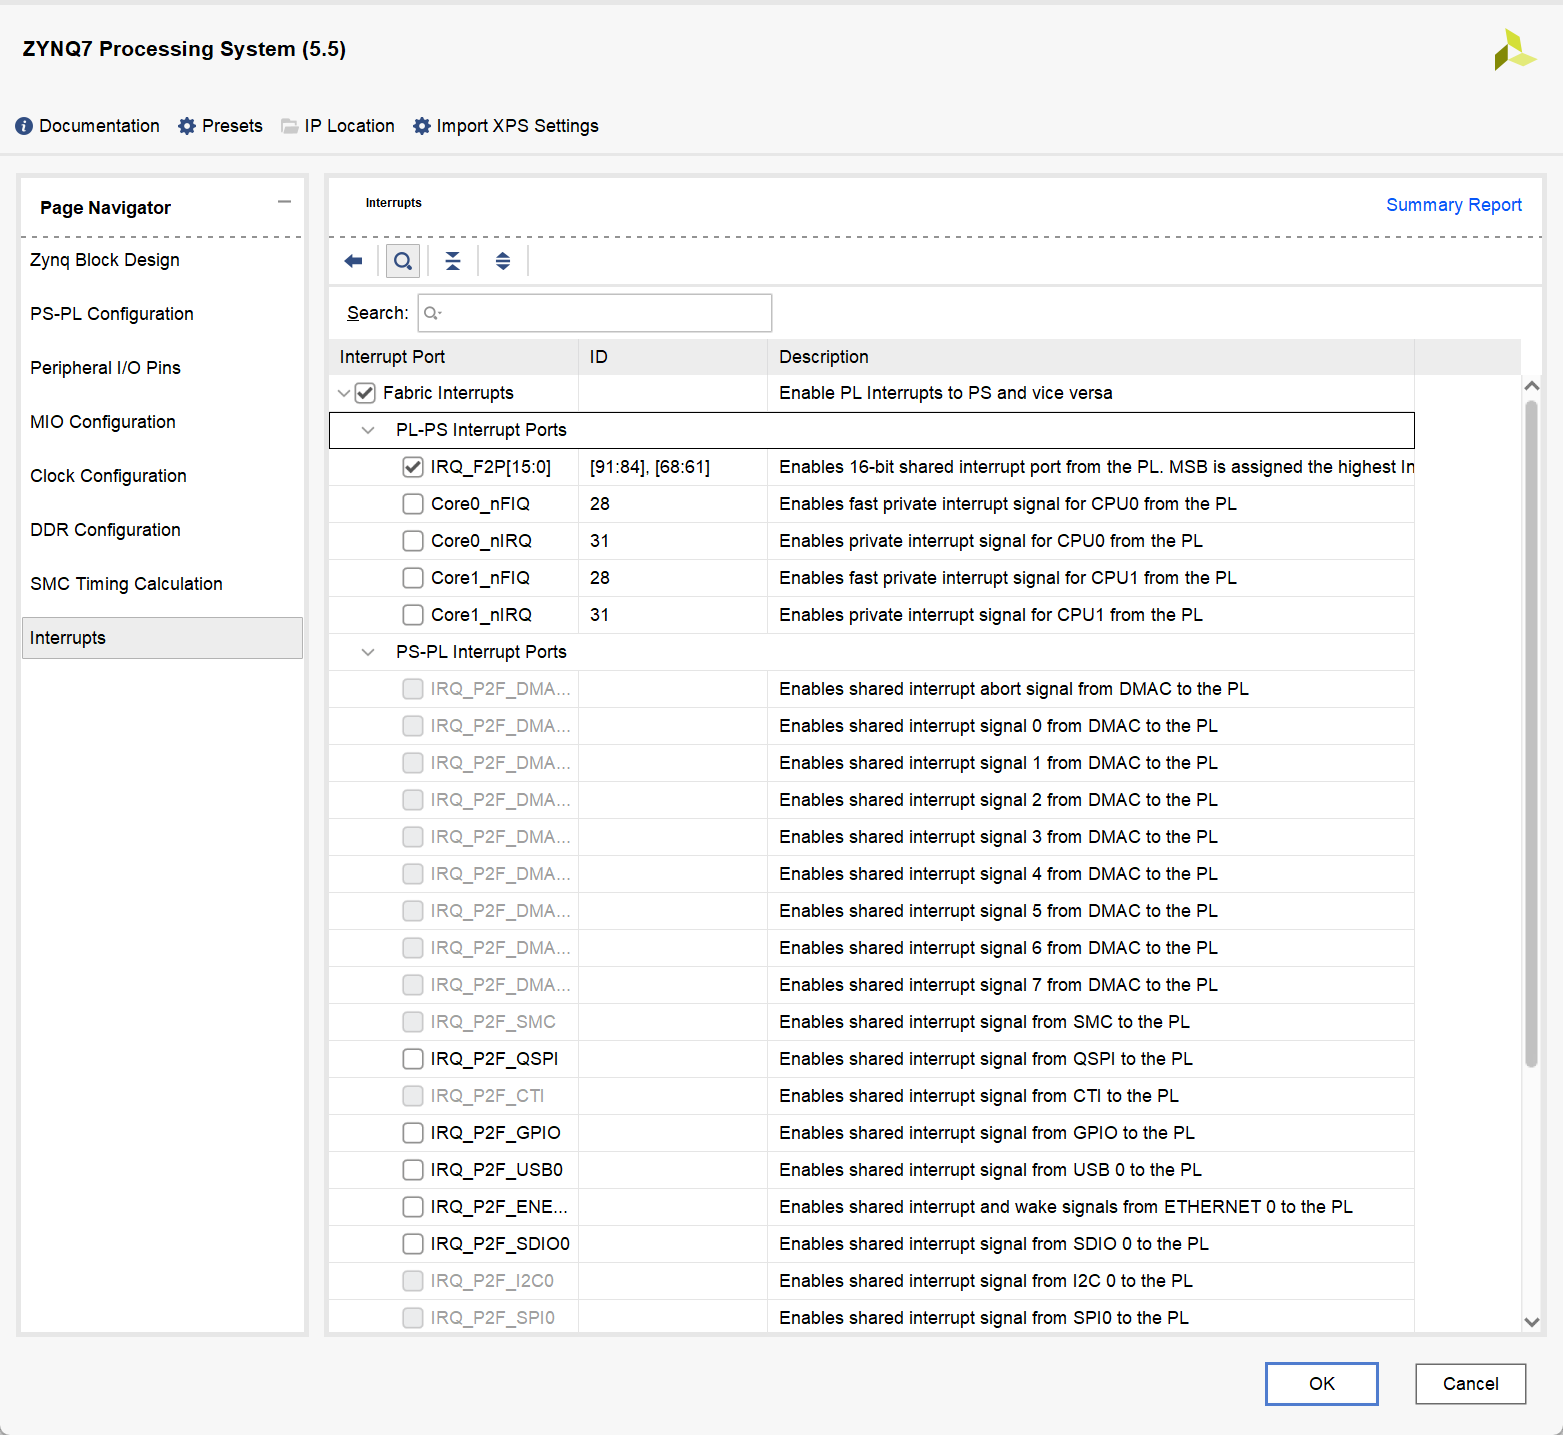The image size is (1563, 1435).
Task: Click the IP Location folder icon
Action: 290,126
